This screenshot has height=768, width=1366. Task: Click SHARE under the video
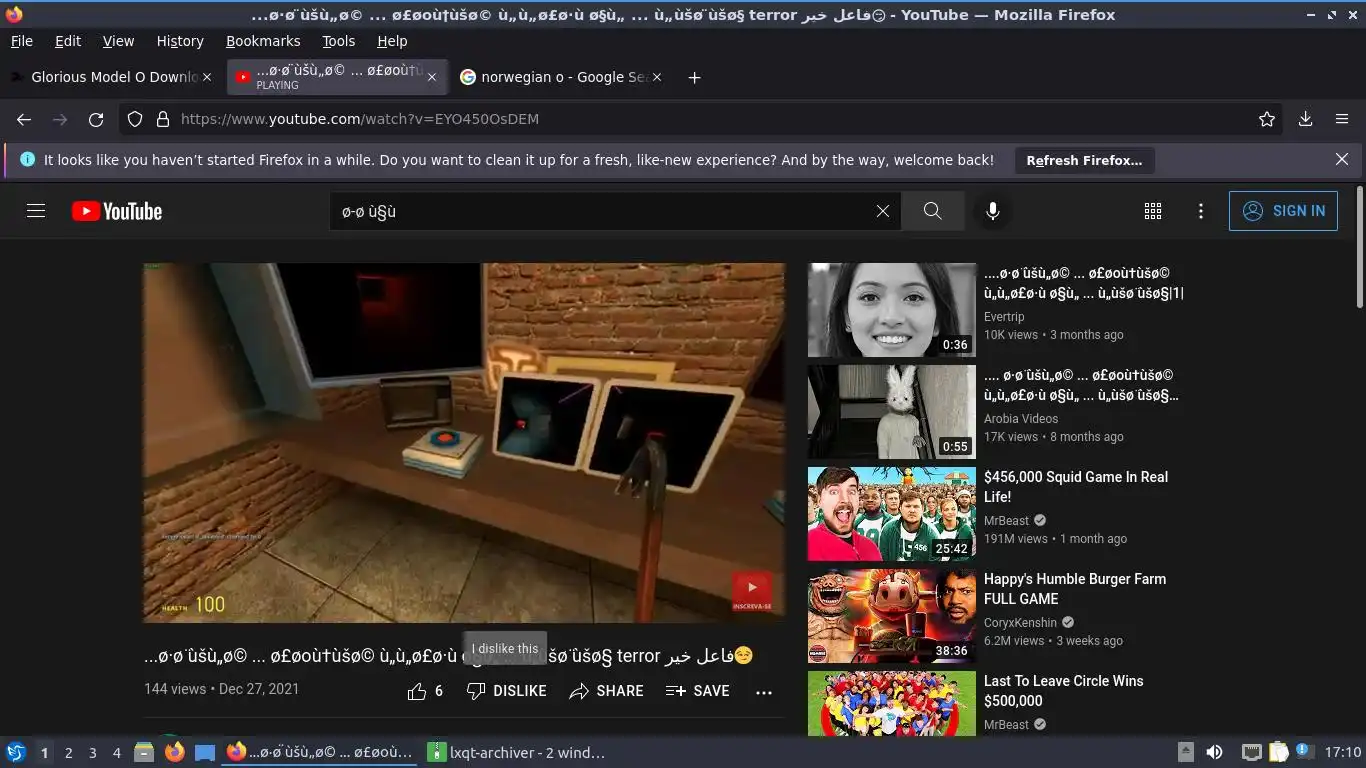pos(606,691)
